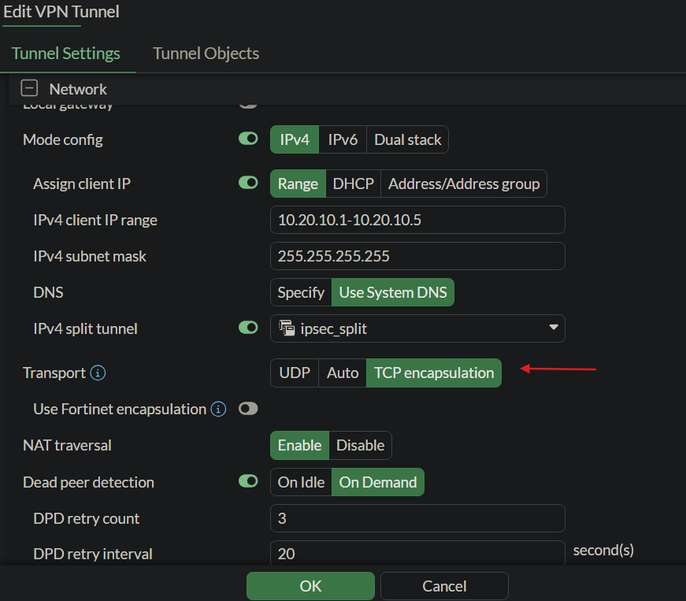Click the ipsec_split address group icon

(288, 328)
